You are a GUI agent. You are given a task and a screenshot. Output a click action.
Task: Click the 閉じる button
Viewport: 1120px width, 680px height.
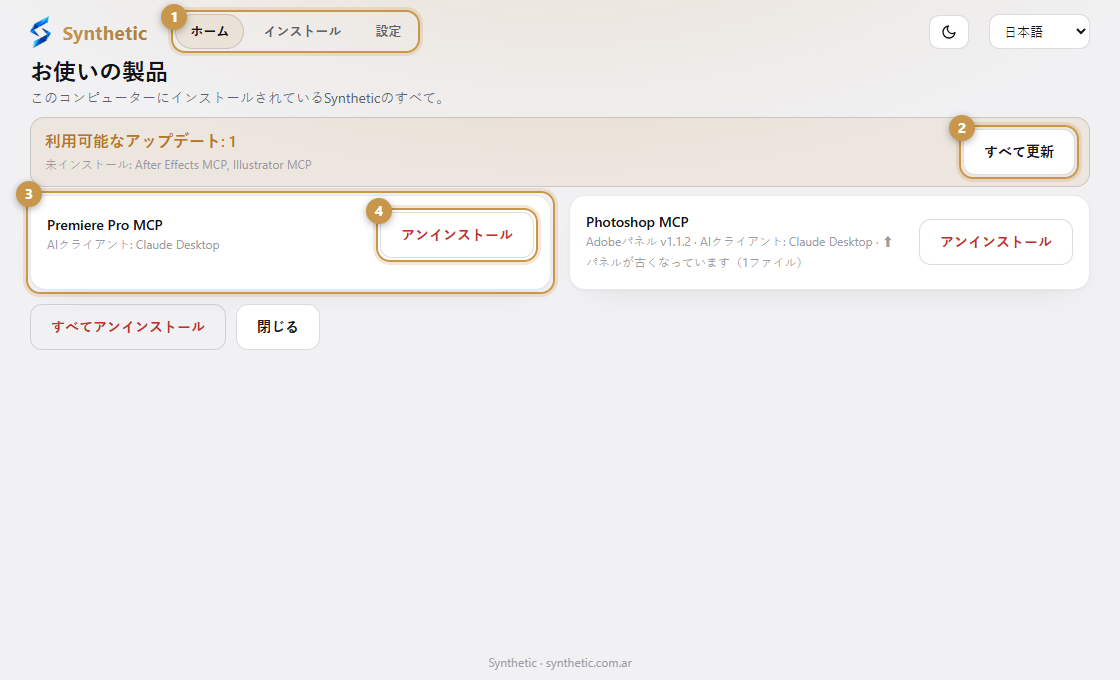pyautogui.click(x=278, y=327)
